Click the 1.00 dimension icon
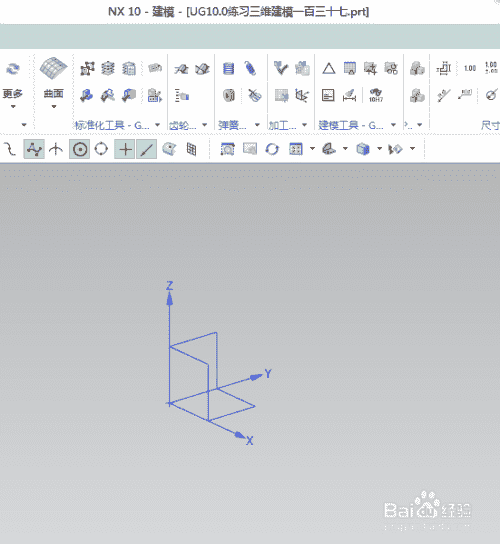Screen dimensions: 500x544 click(x=470, y=68)
